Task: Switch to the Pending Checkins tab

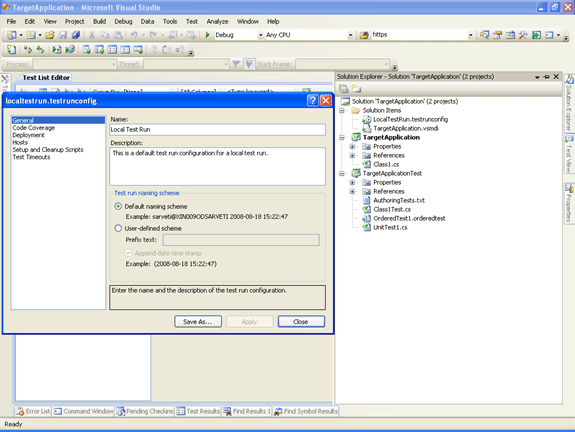Action: tap(145, 411)
